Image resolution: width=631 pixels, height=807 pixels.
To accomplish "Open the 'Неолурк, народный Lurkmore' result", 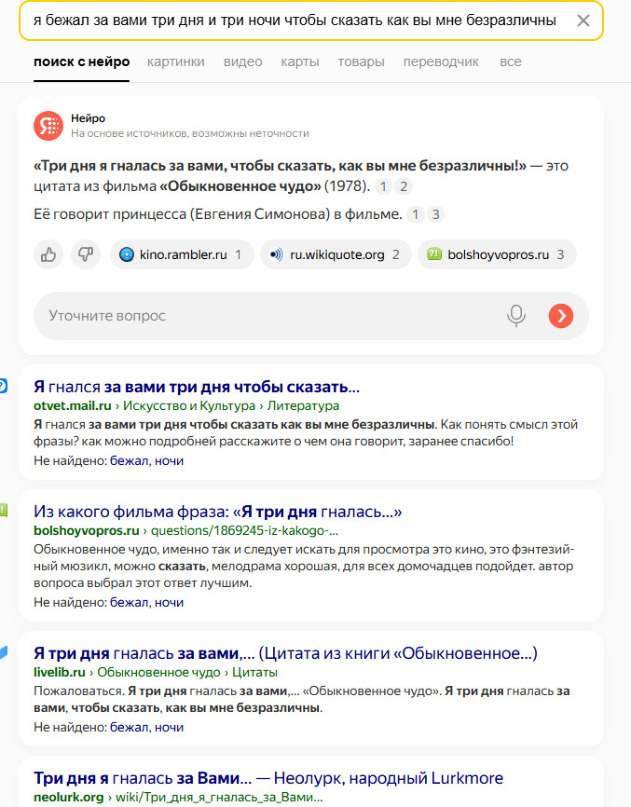I will [268, 778].
